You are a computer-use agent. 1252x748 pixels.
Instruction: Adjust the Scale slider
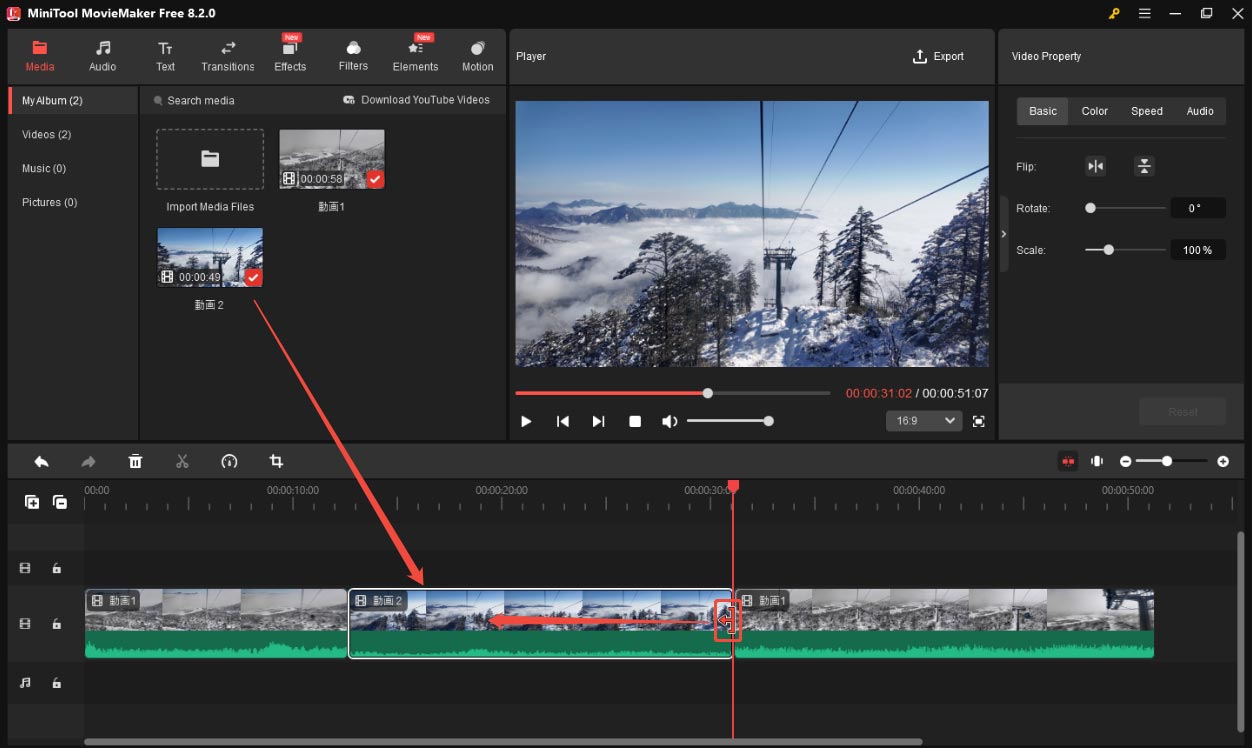[1125, 250]
